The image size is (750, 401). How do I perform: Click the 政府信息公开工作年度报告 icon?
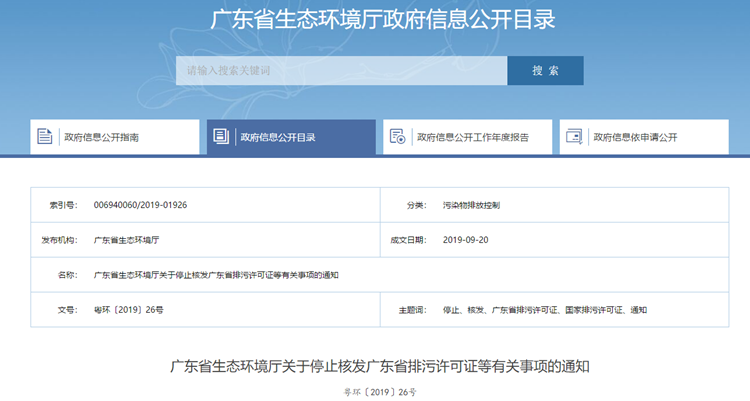[397, 137]
